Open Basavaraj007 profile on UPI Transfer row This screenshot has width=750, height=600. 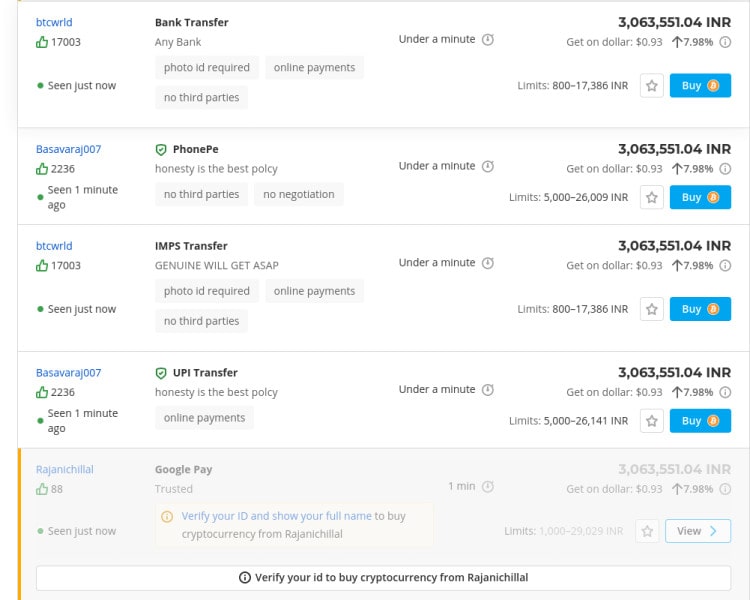[68, 373]
